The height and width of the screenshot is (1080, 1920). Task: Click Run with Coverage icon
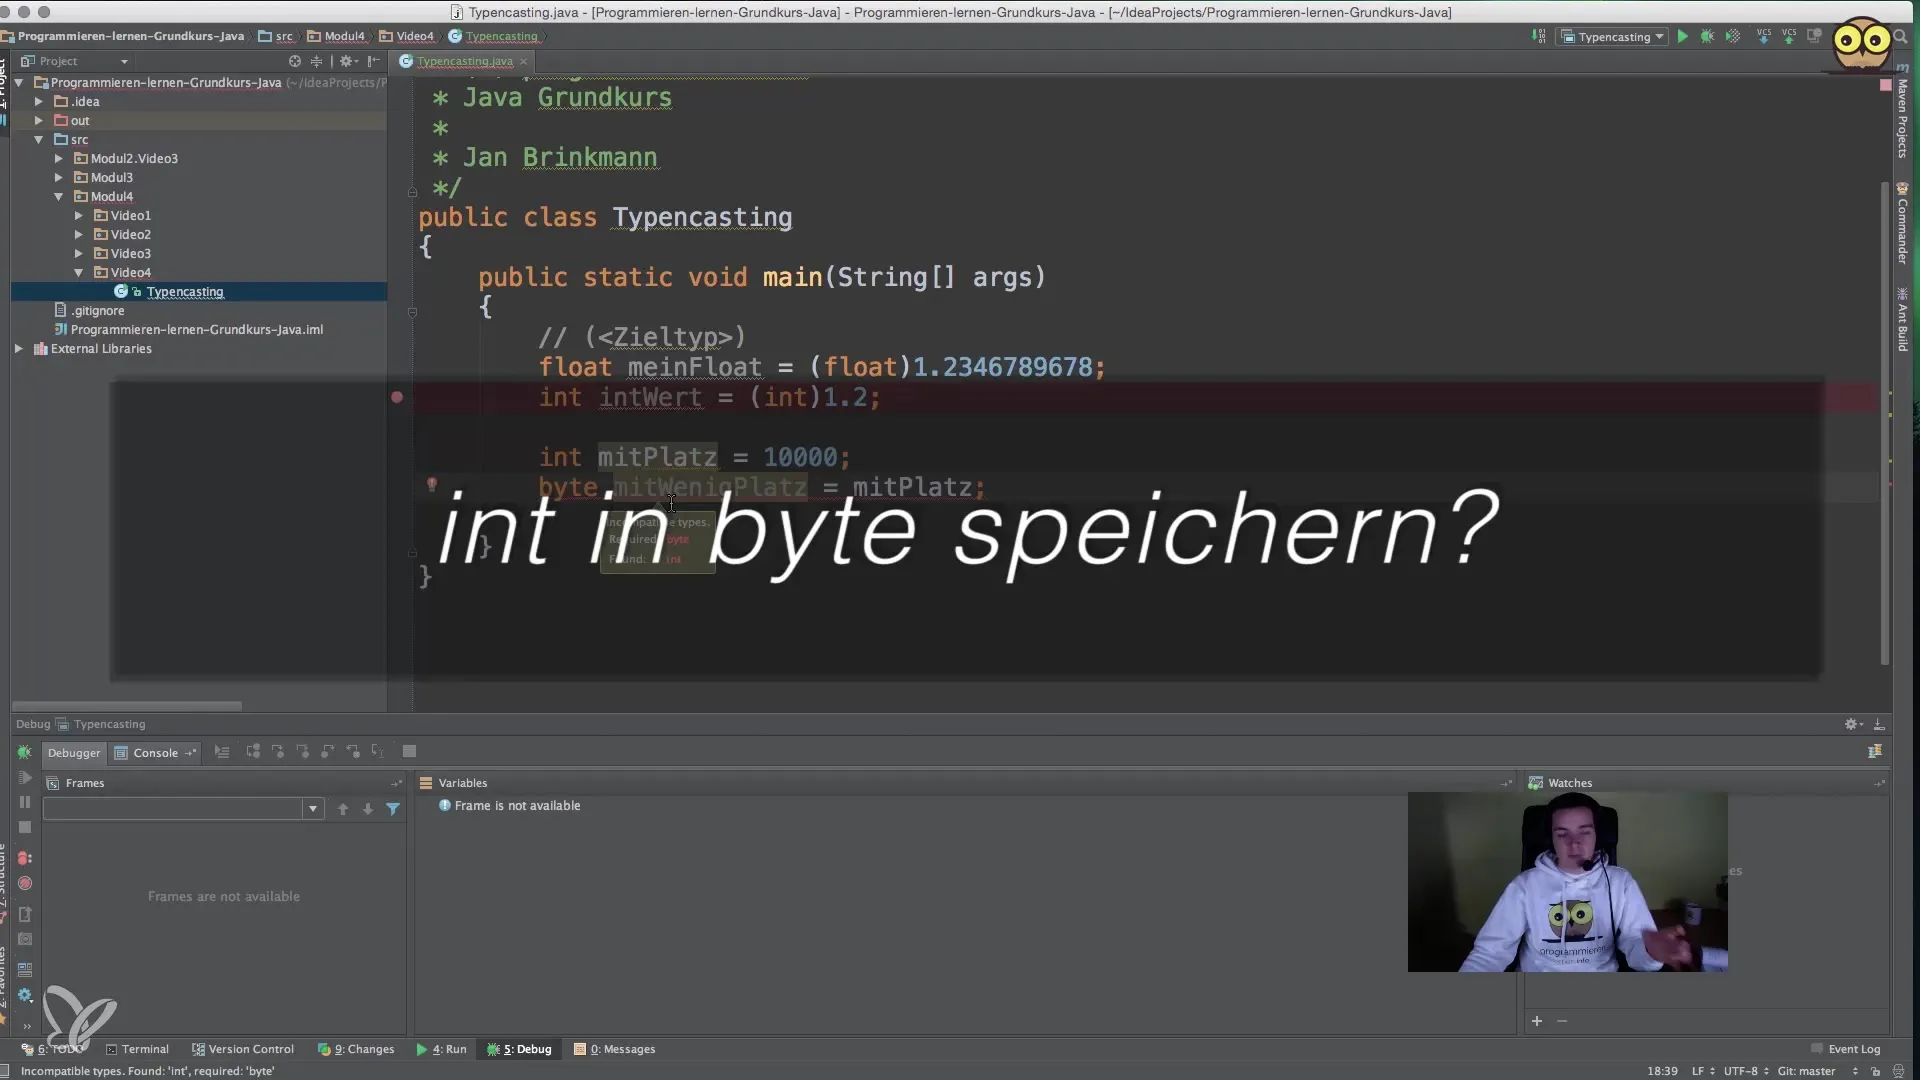point(1733,36)
